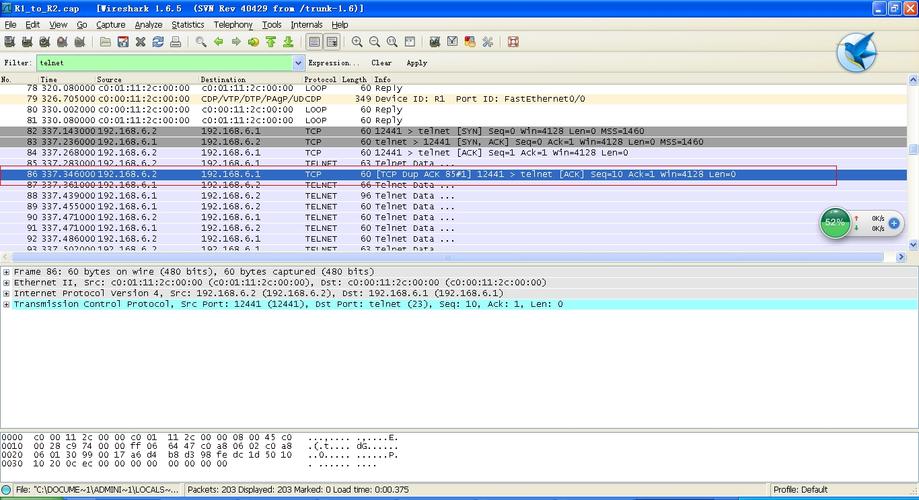The width and height of the screenshot is (919, 500).
Task: Edit display filters from the toolbar
Action: click(452, 42)
